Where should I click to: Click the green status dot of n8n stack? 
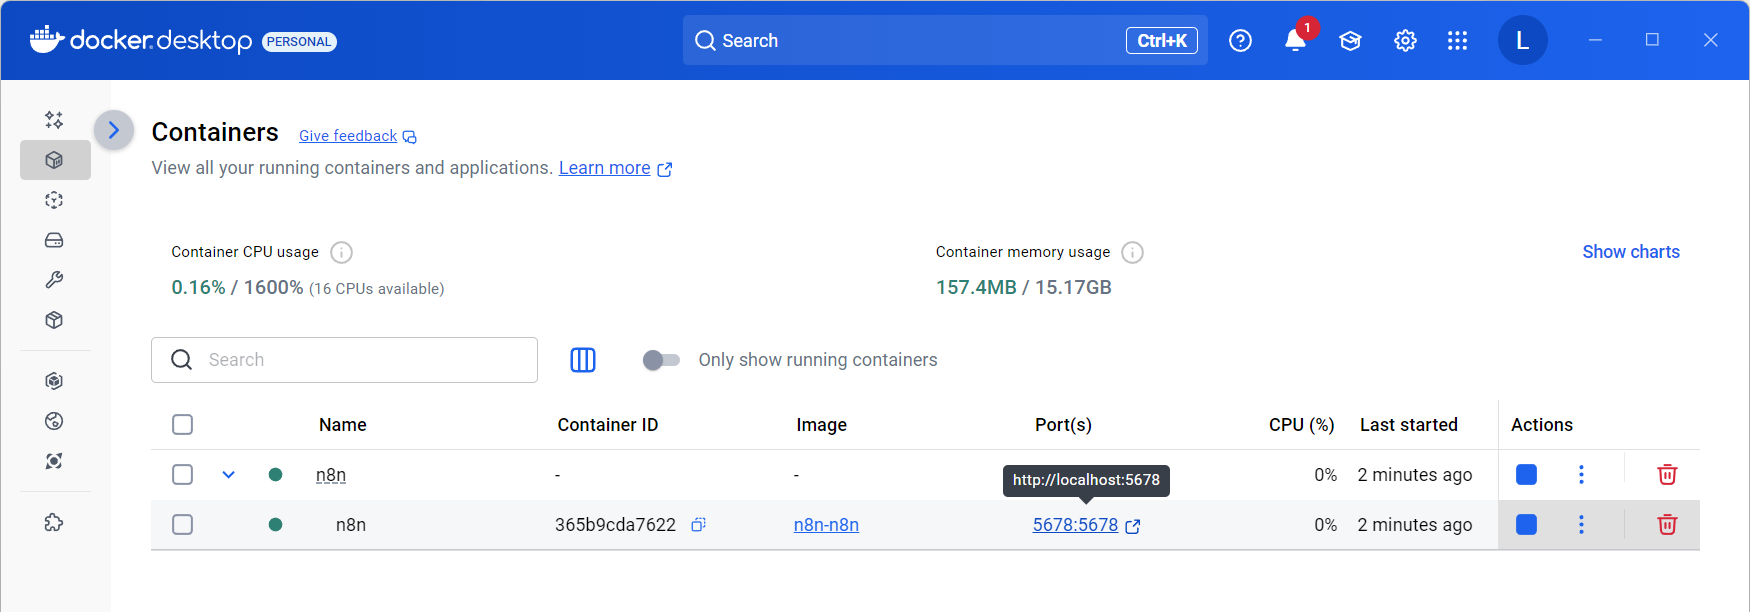[275, 474]
